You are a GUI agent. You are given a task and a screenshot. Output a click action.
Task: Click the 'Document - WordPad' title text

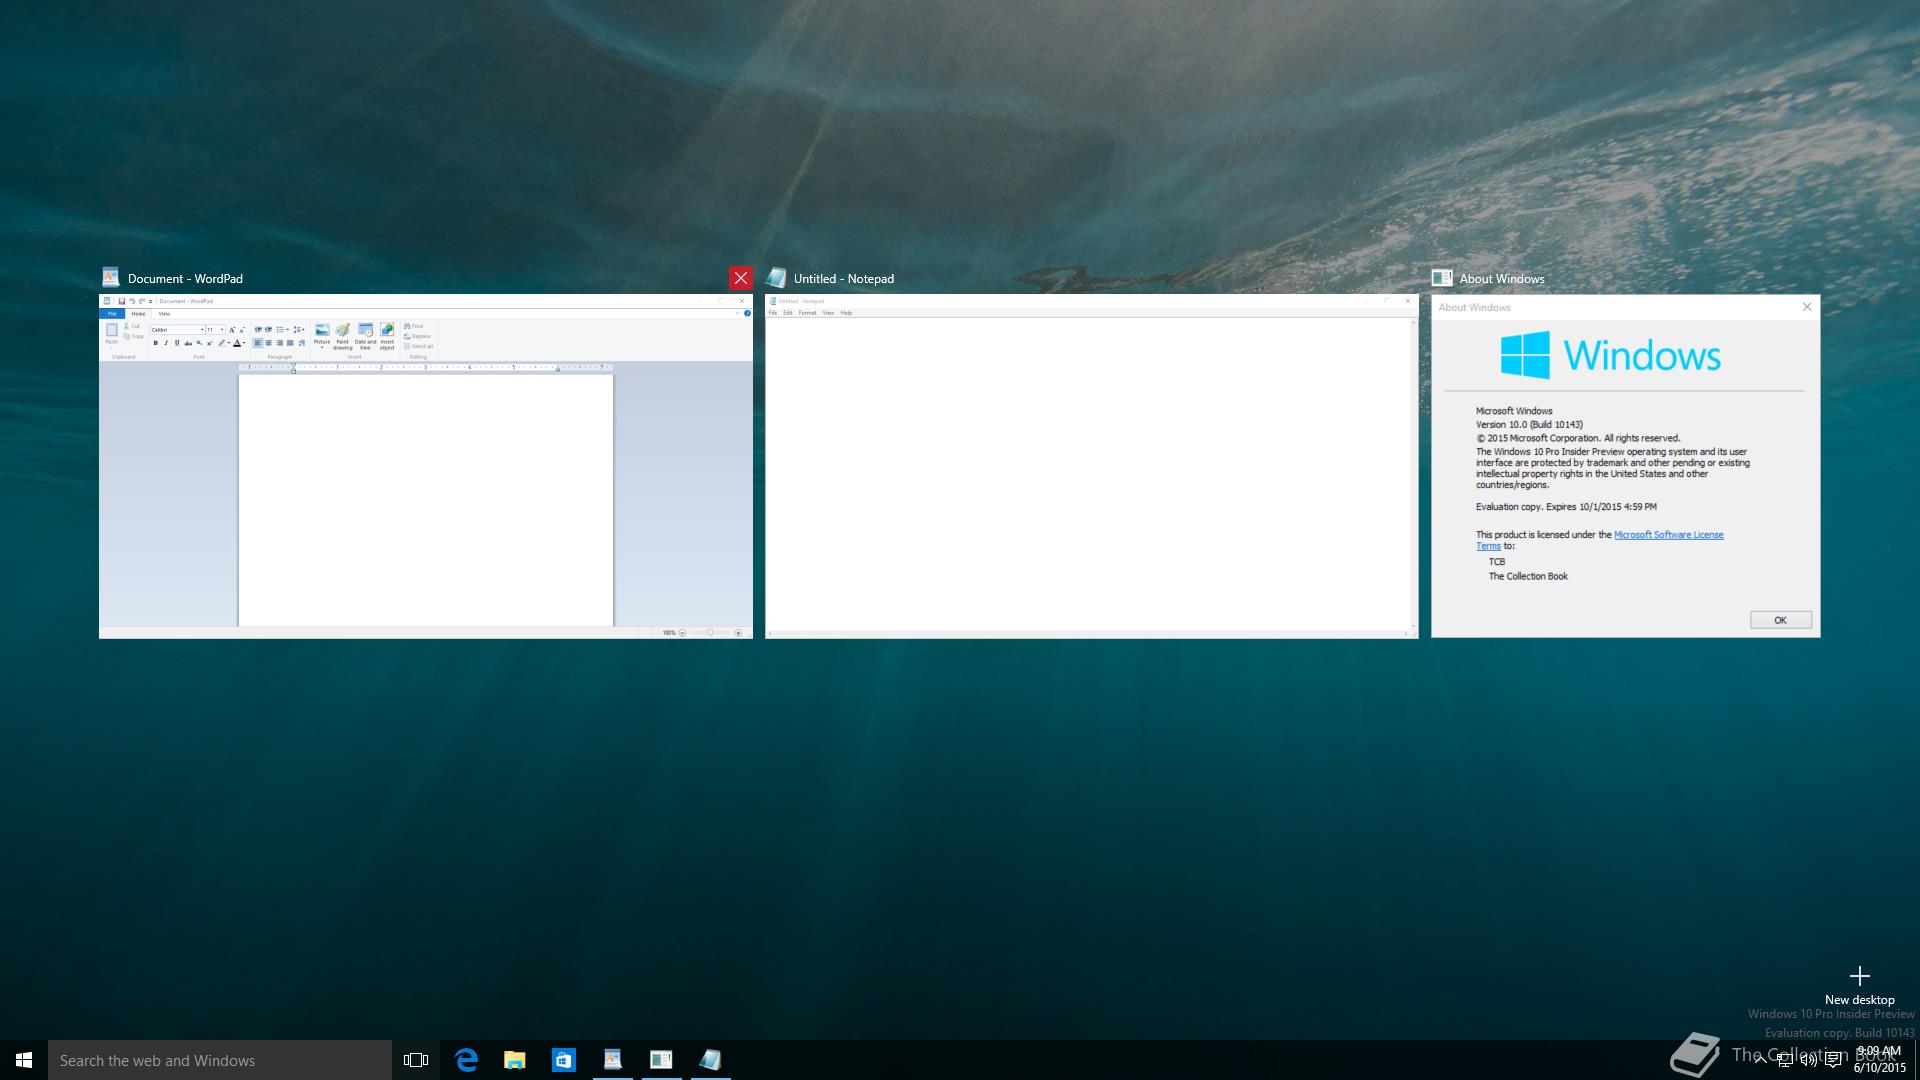185,279
